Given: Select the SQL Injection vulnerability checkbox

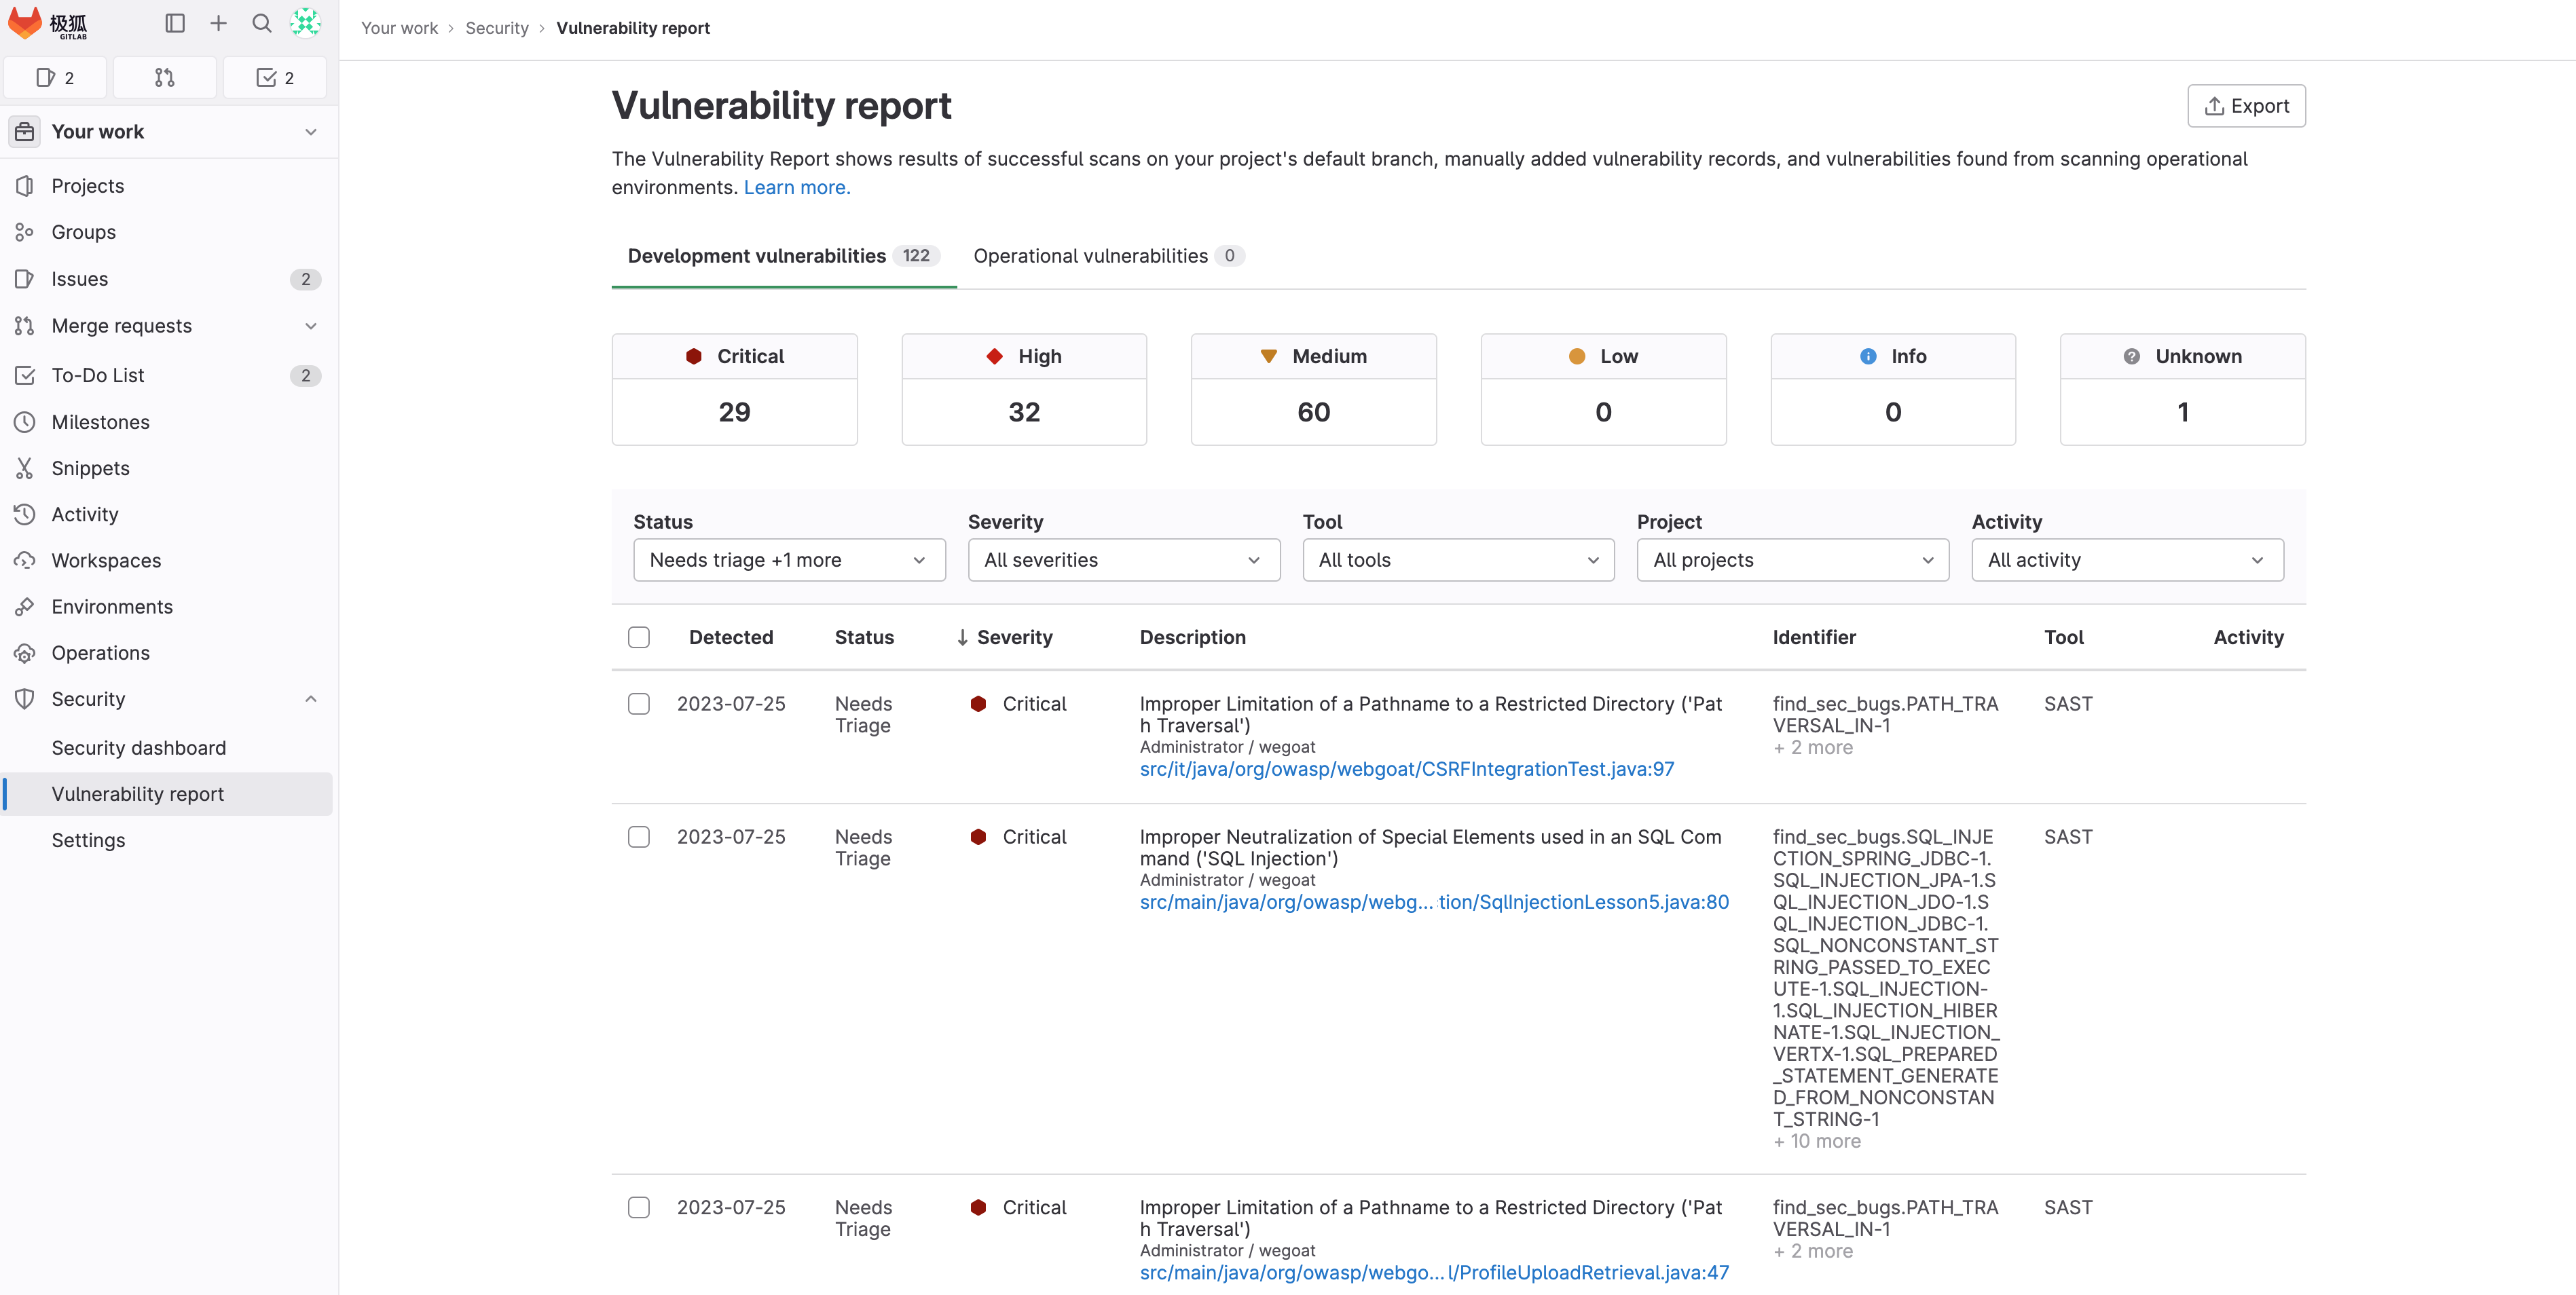Looking at the screenshot, I should click(639, 837).
